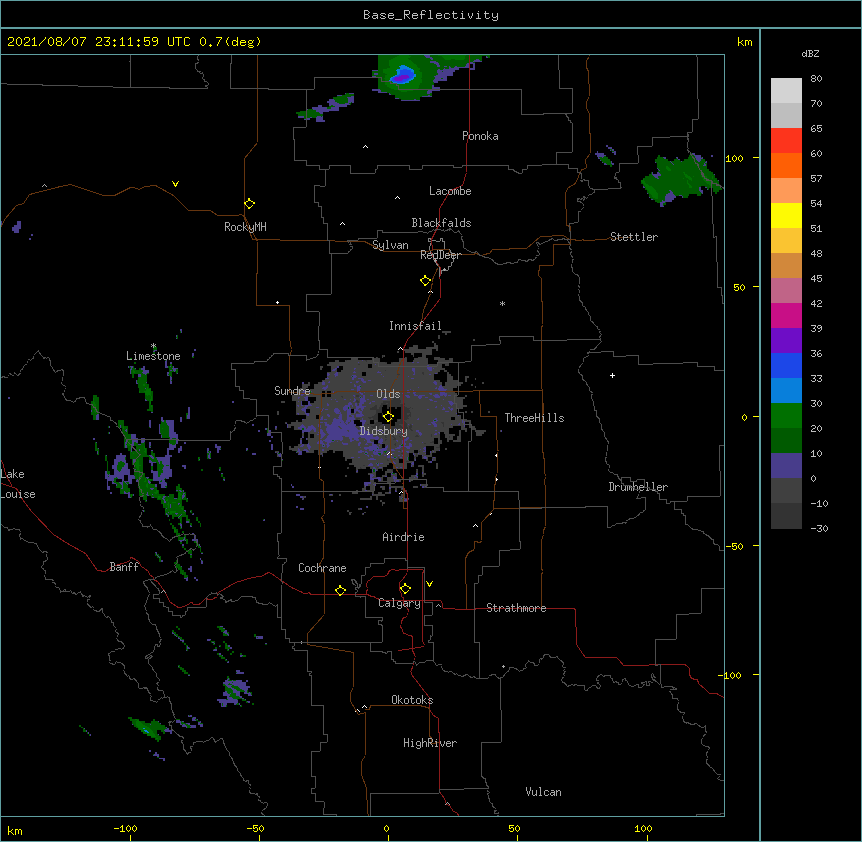Screen dimensions: 862x842
Task: Select the RedDeer city label
Action: tap(440, 255)
